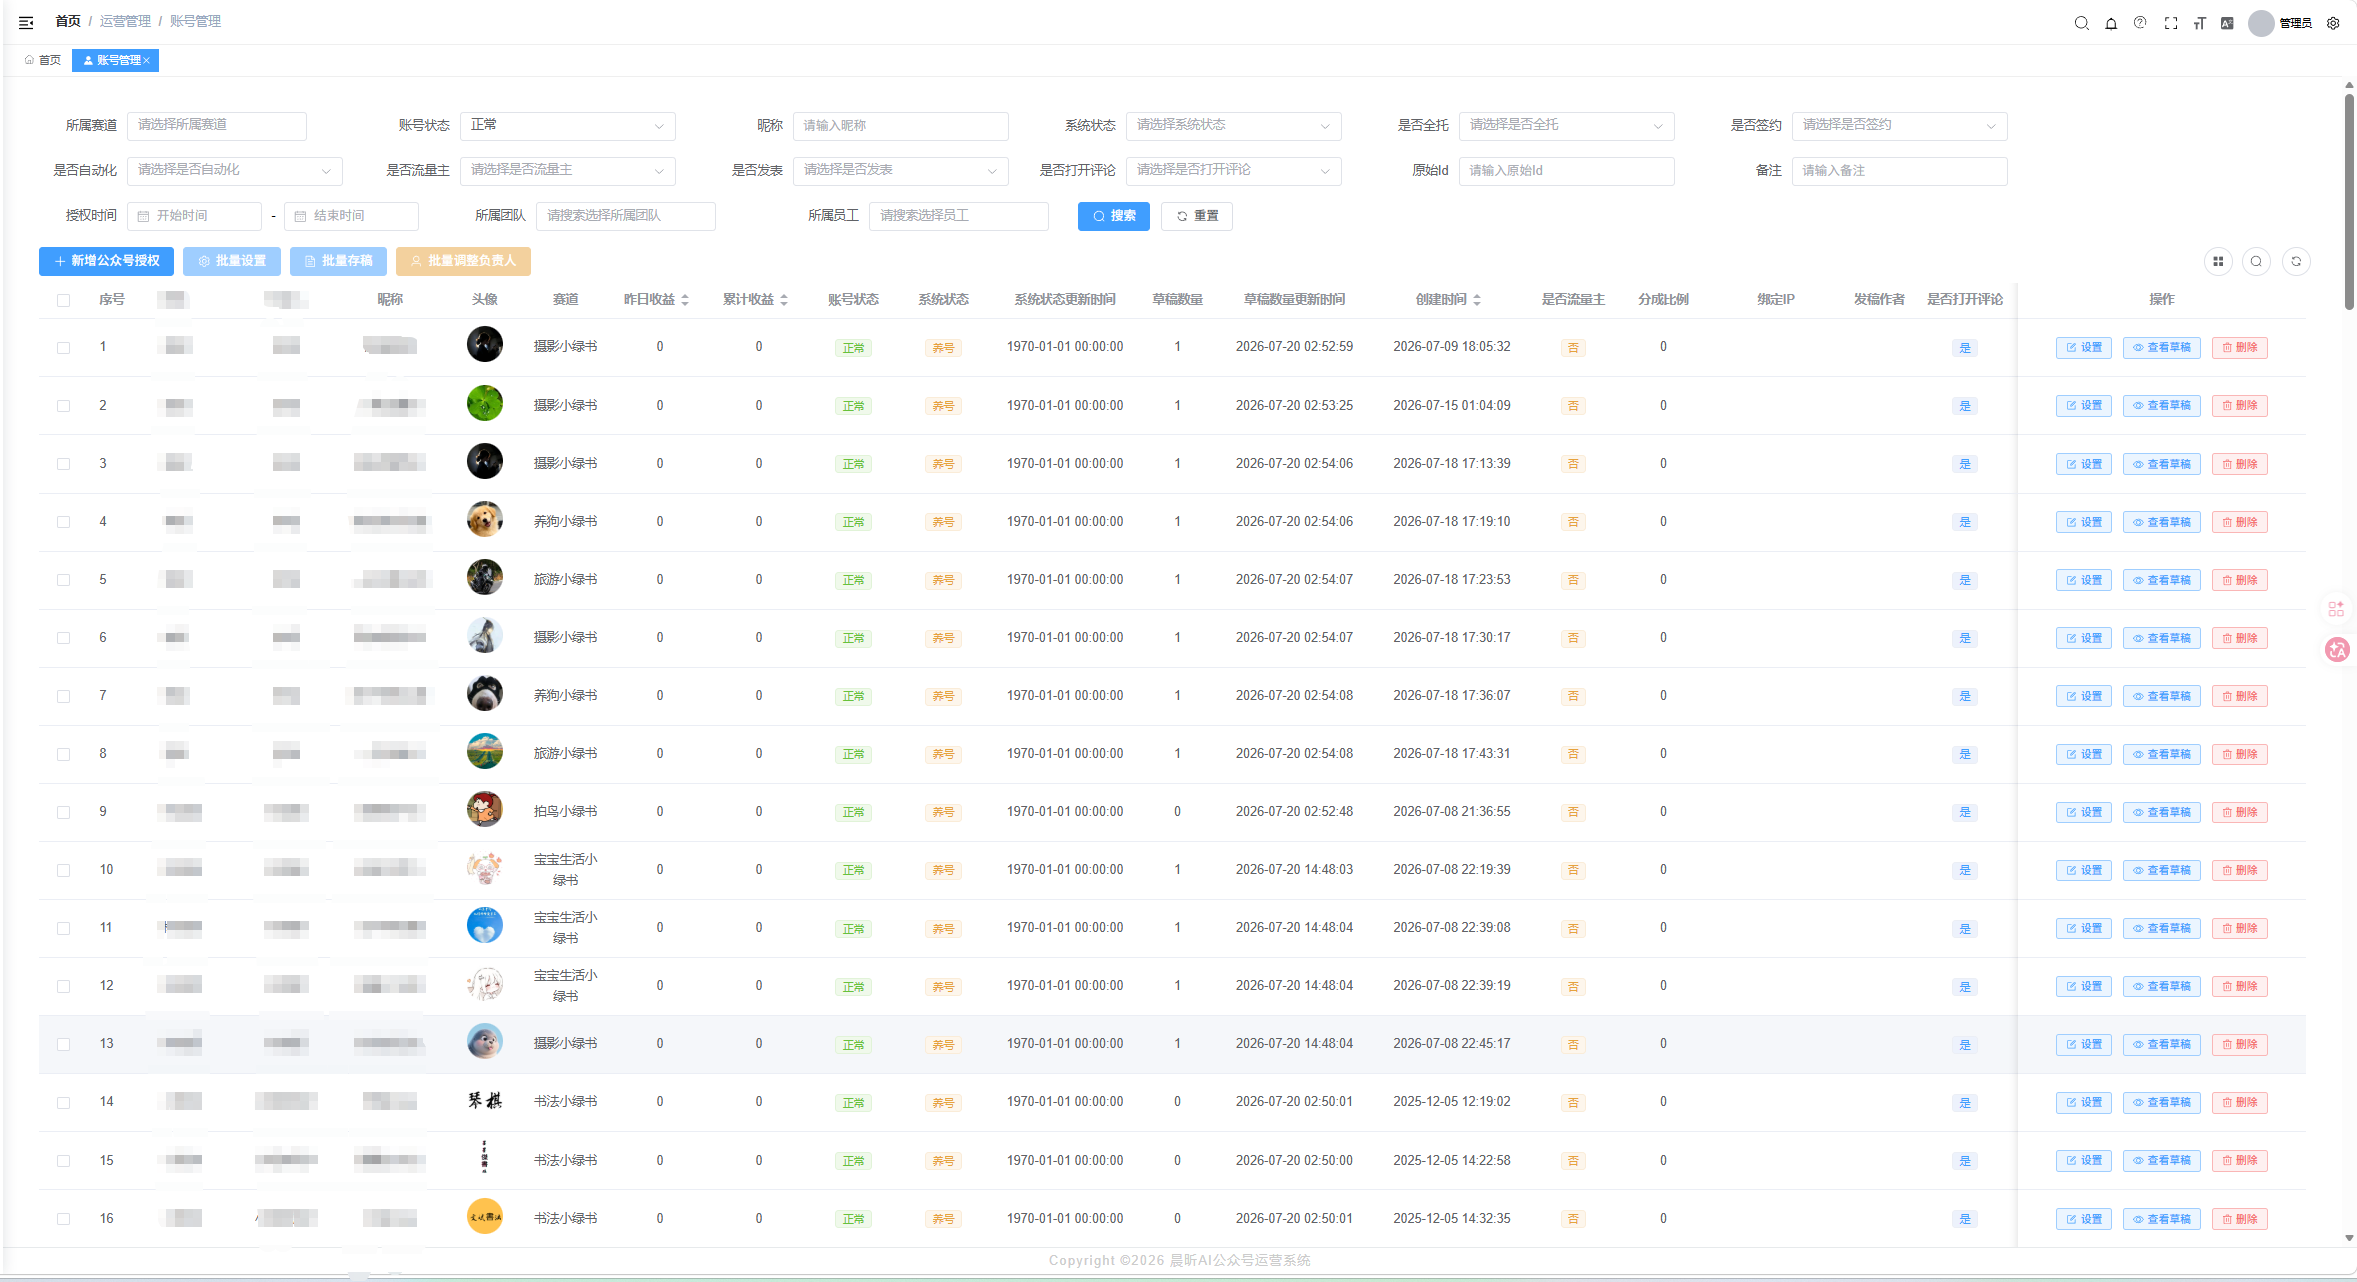The image size is (2357, 1282).
Task: Switch to the 首页 tab
Action: coord(42,60)
